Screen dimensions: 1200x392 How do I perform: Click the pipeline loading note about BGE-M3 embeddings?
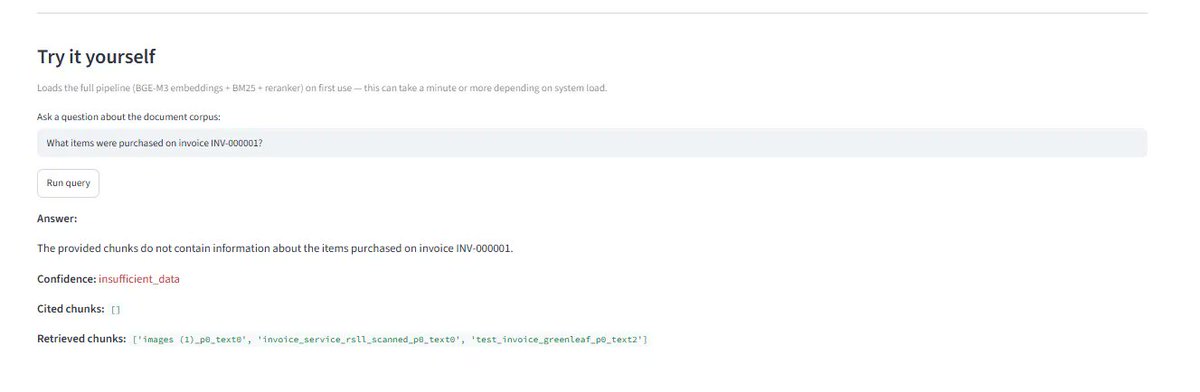(x=322, y=88)
